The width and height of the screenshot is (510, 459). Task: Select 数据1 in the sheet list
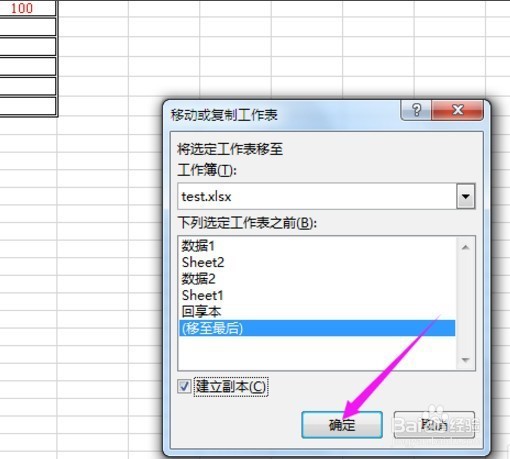317,246
